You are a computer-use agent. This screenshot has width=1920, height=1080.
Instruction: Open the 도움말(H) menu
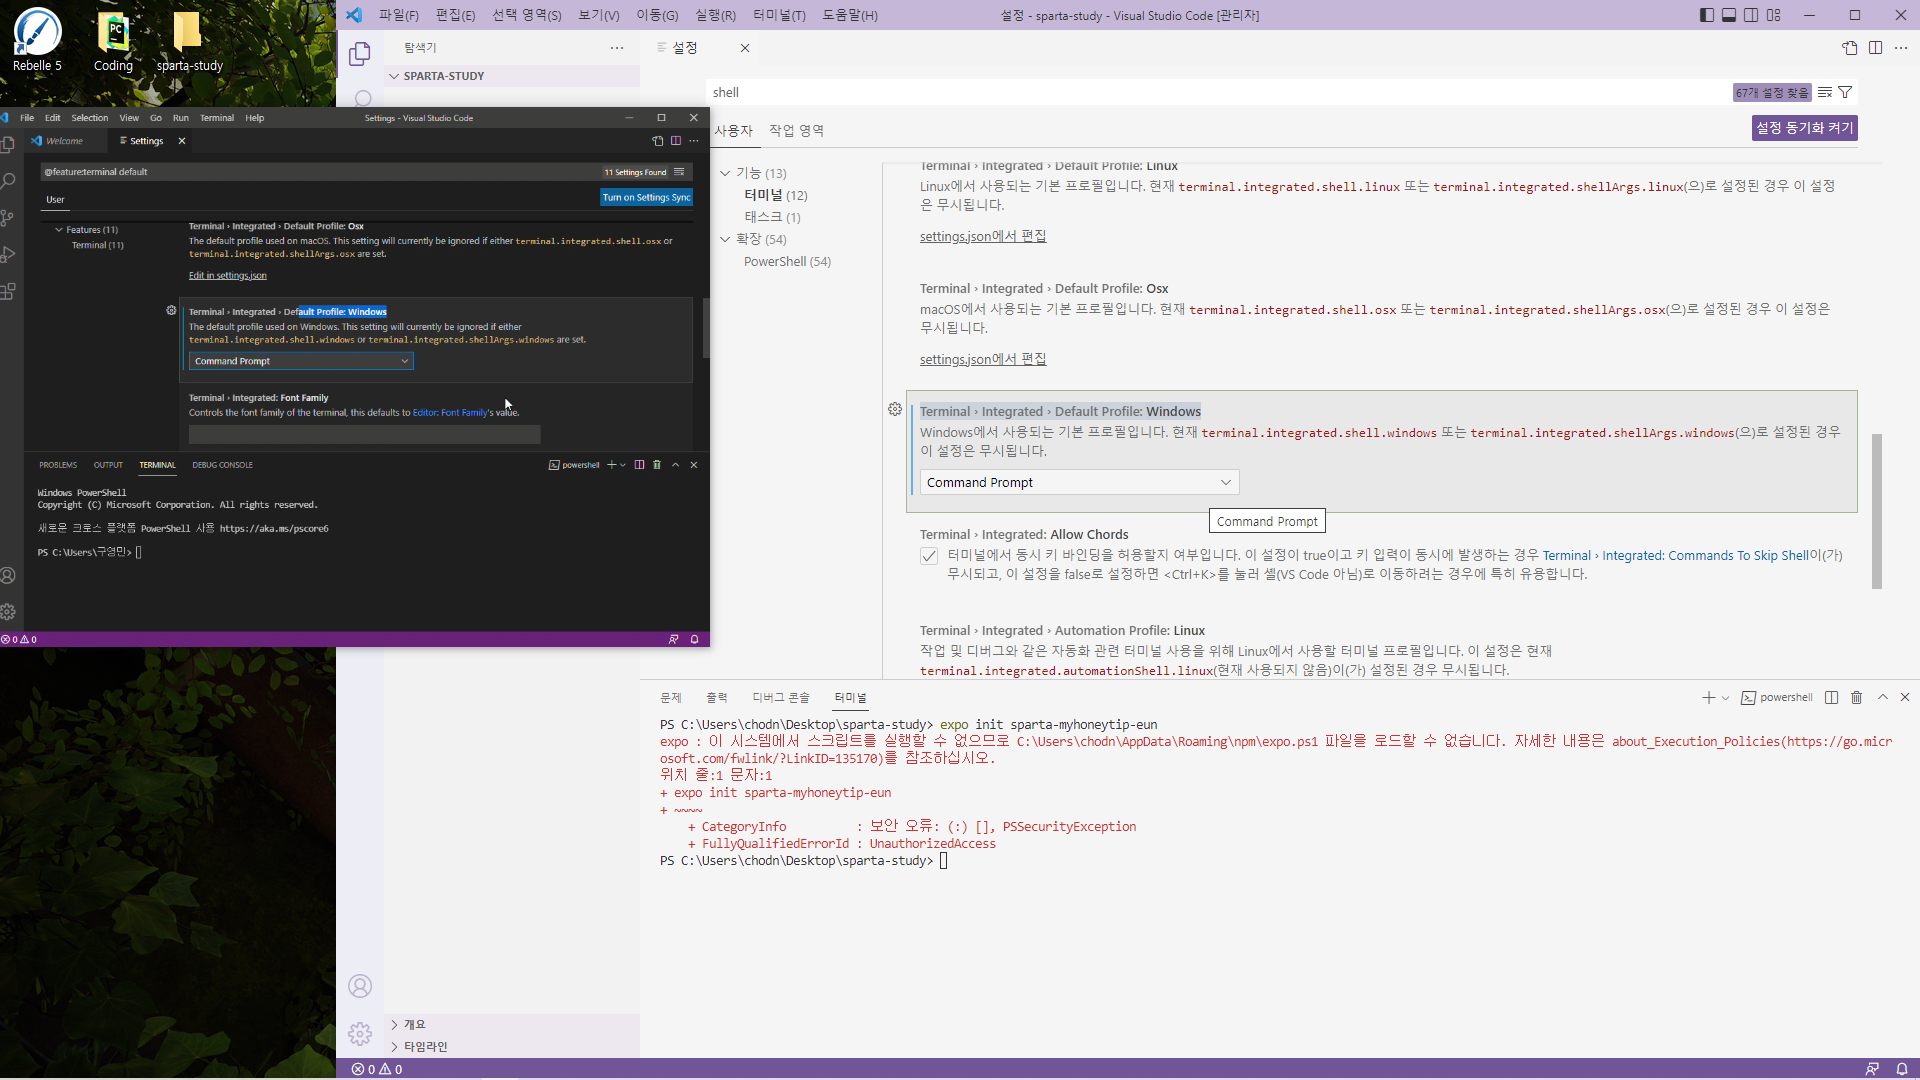pos(850,15)
